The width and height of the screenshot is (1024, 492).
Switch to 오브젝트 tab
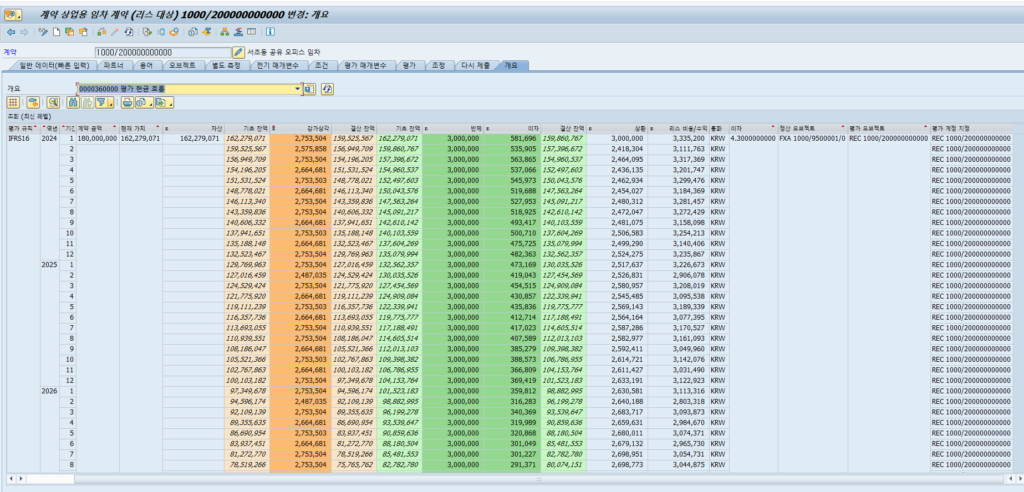(x=182, y=65)
